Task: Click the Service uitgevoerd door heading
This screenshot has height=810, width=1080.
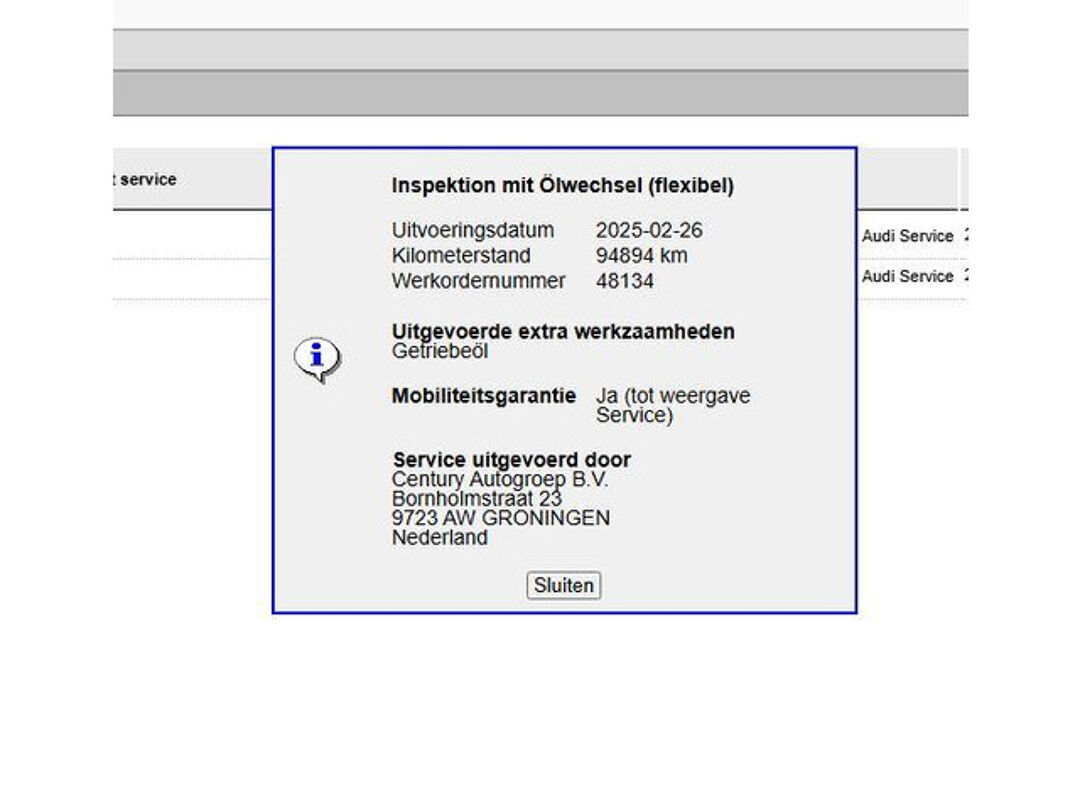Action: click(x=511, y=459)
